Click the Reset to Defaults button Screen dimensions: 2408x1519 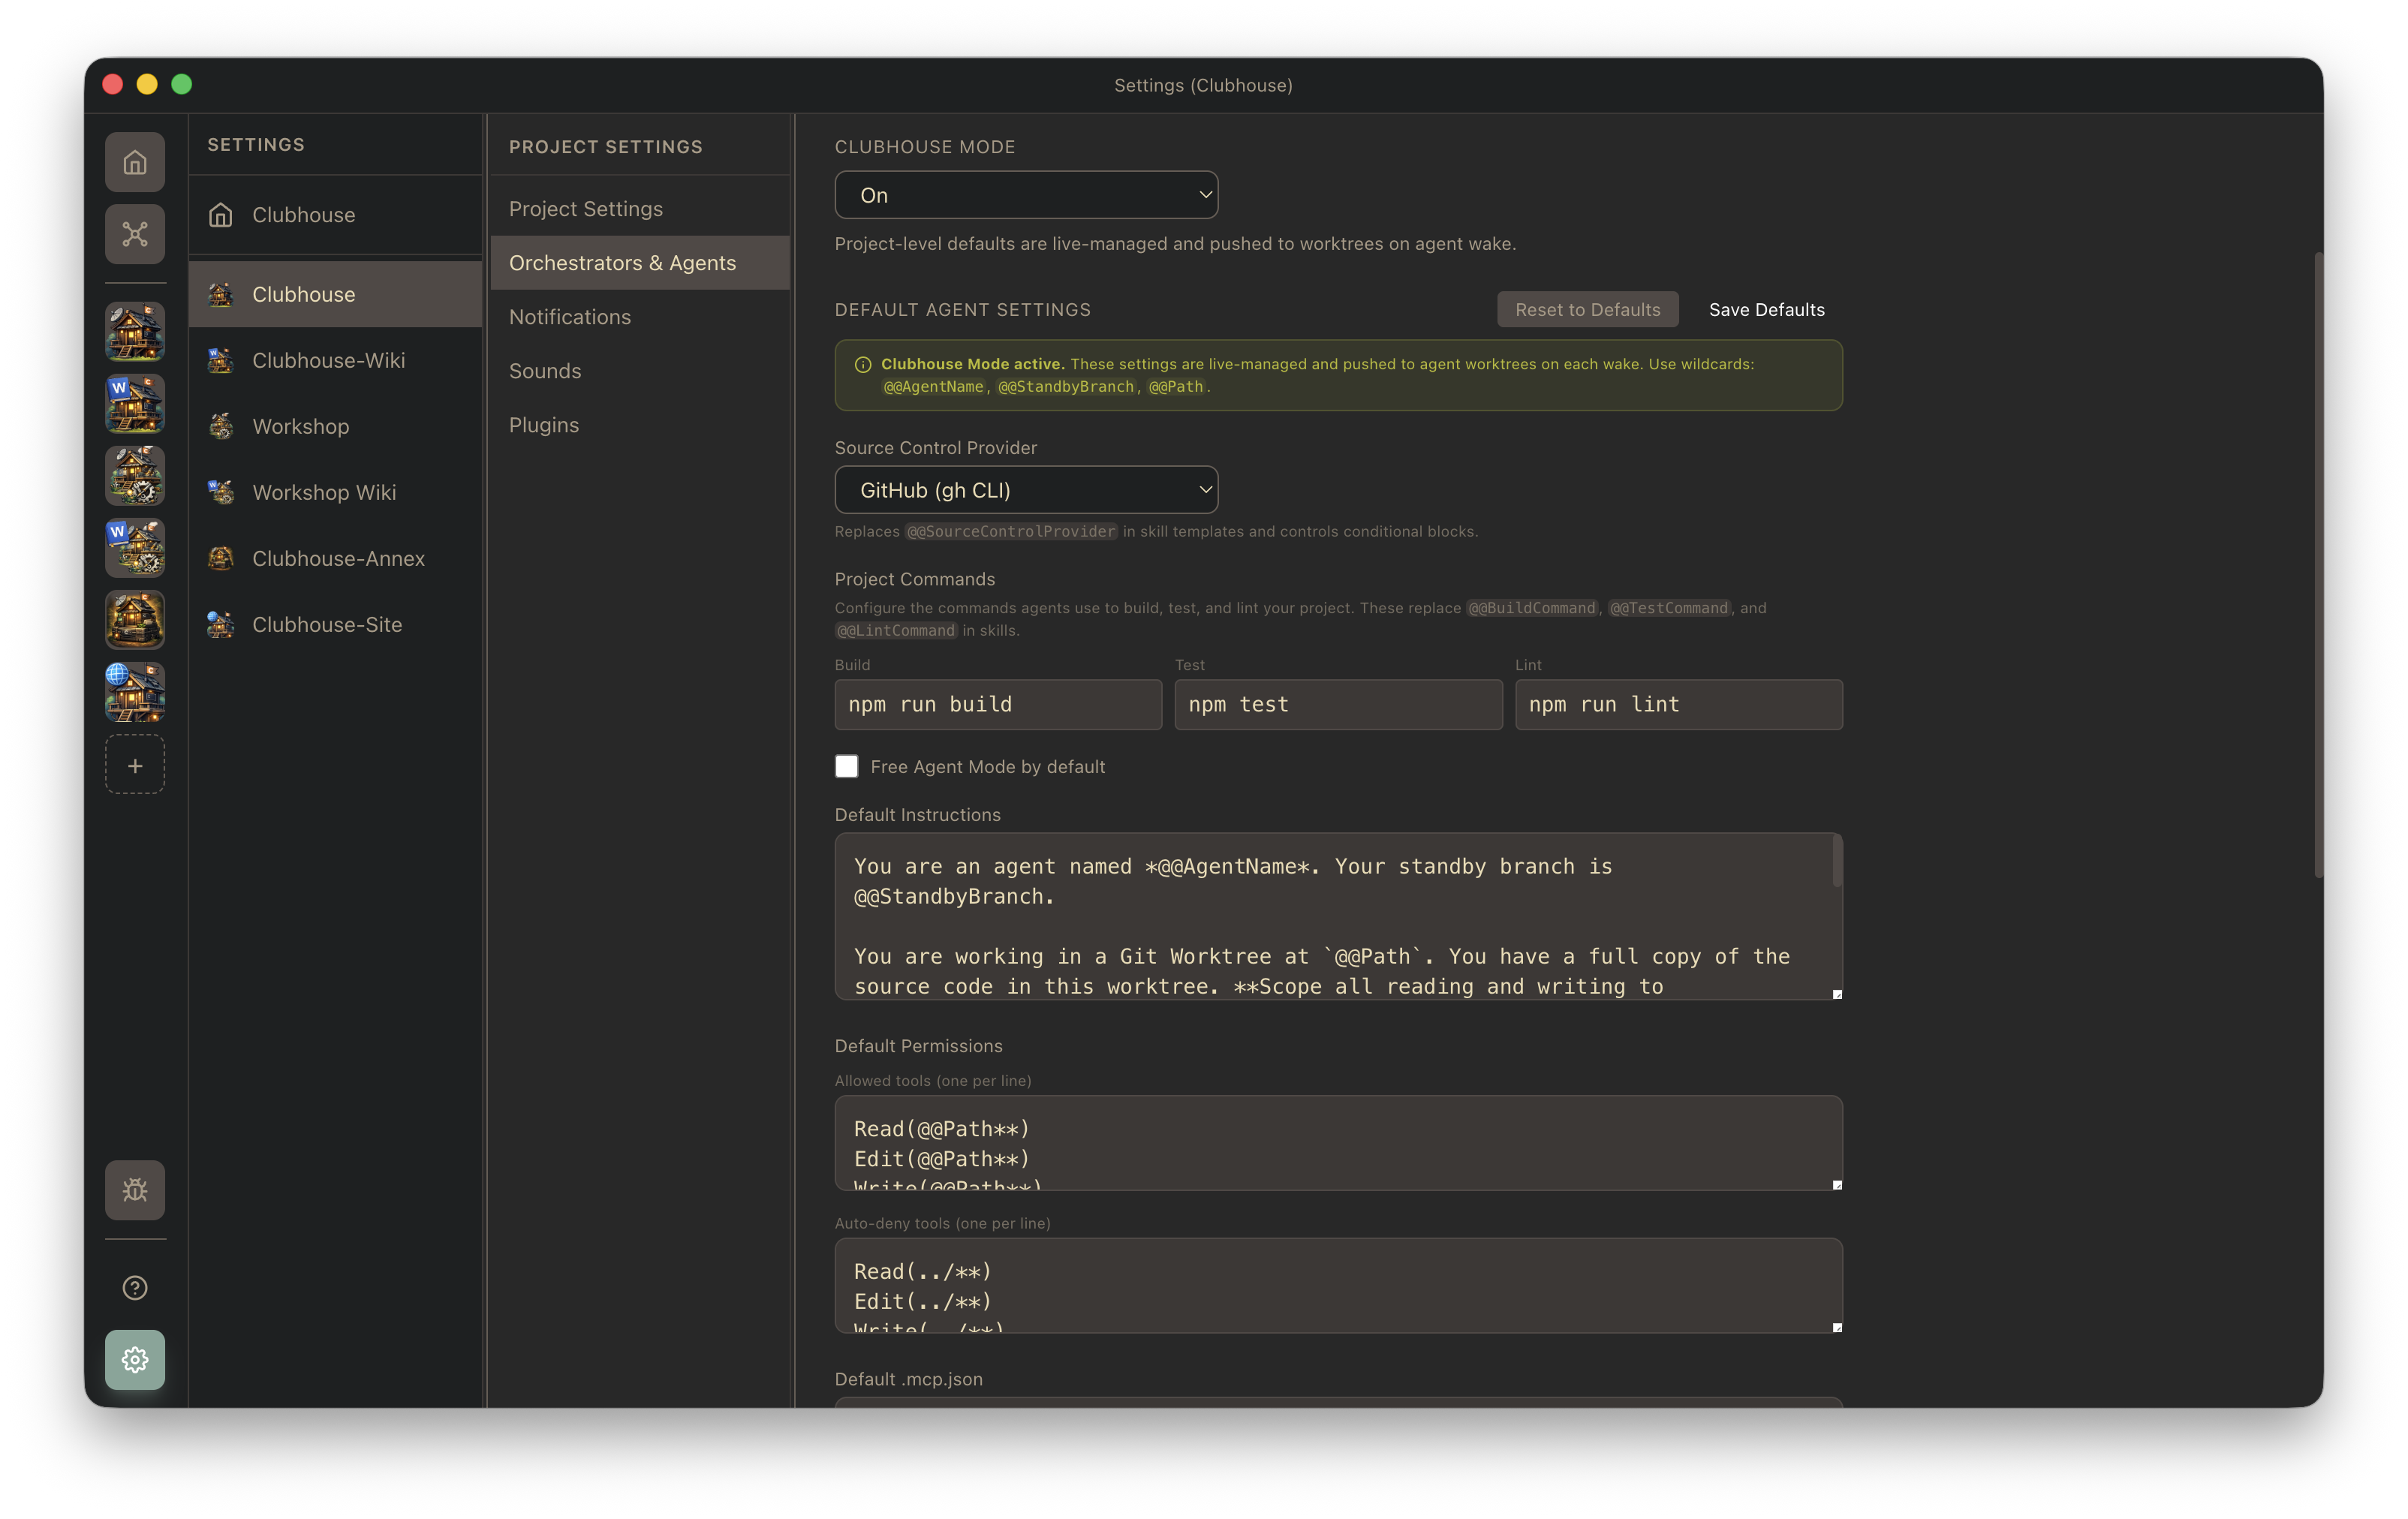(x=1587, y=309)
